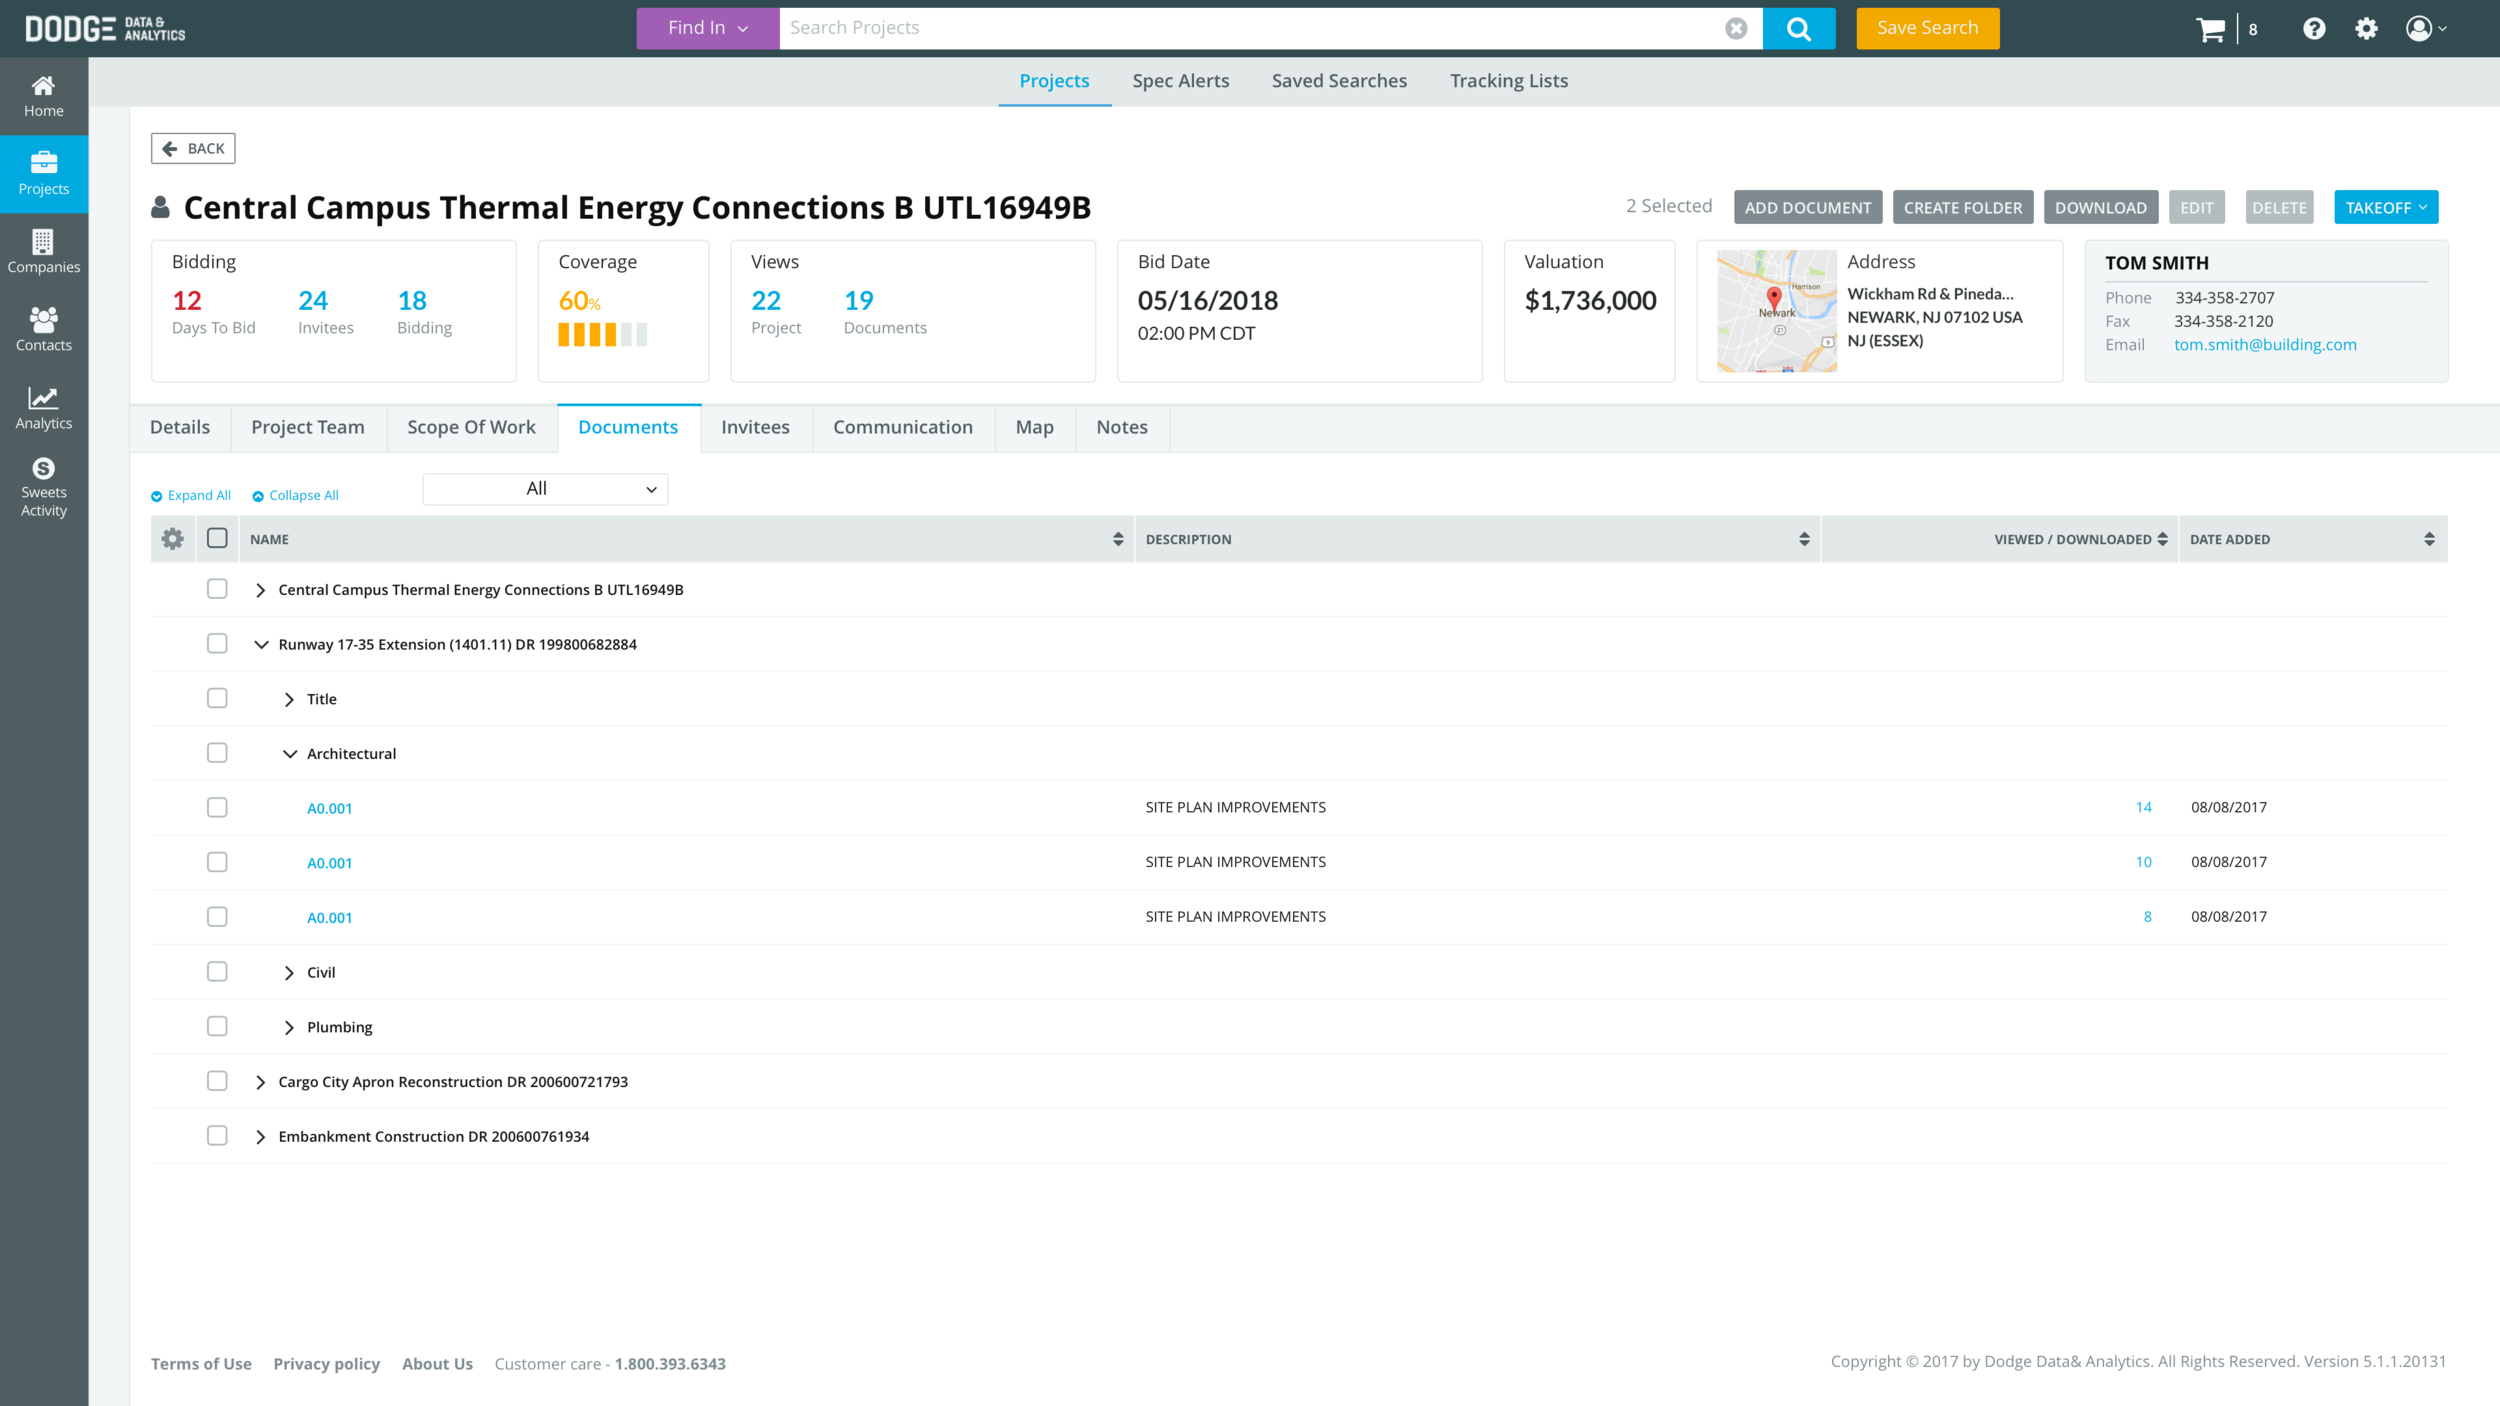Expand the Cargo City Apron Reconstruction folder
This screenshot has width=2500, height=1406.
[x=260, y=1082]
